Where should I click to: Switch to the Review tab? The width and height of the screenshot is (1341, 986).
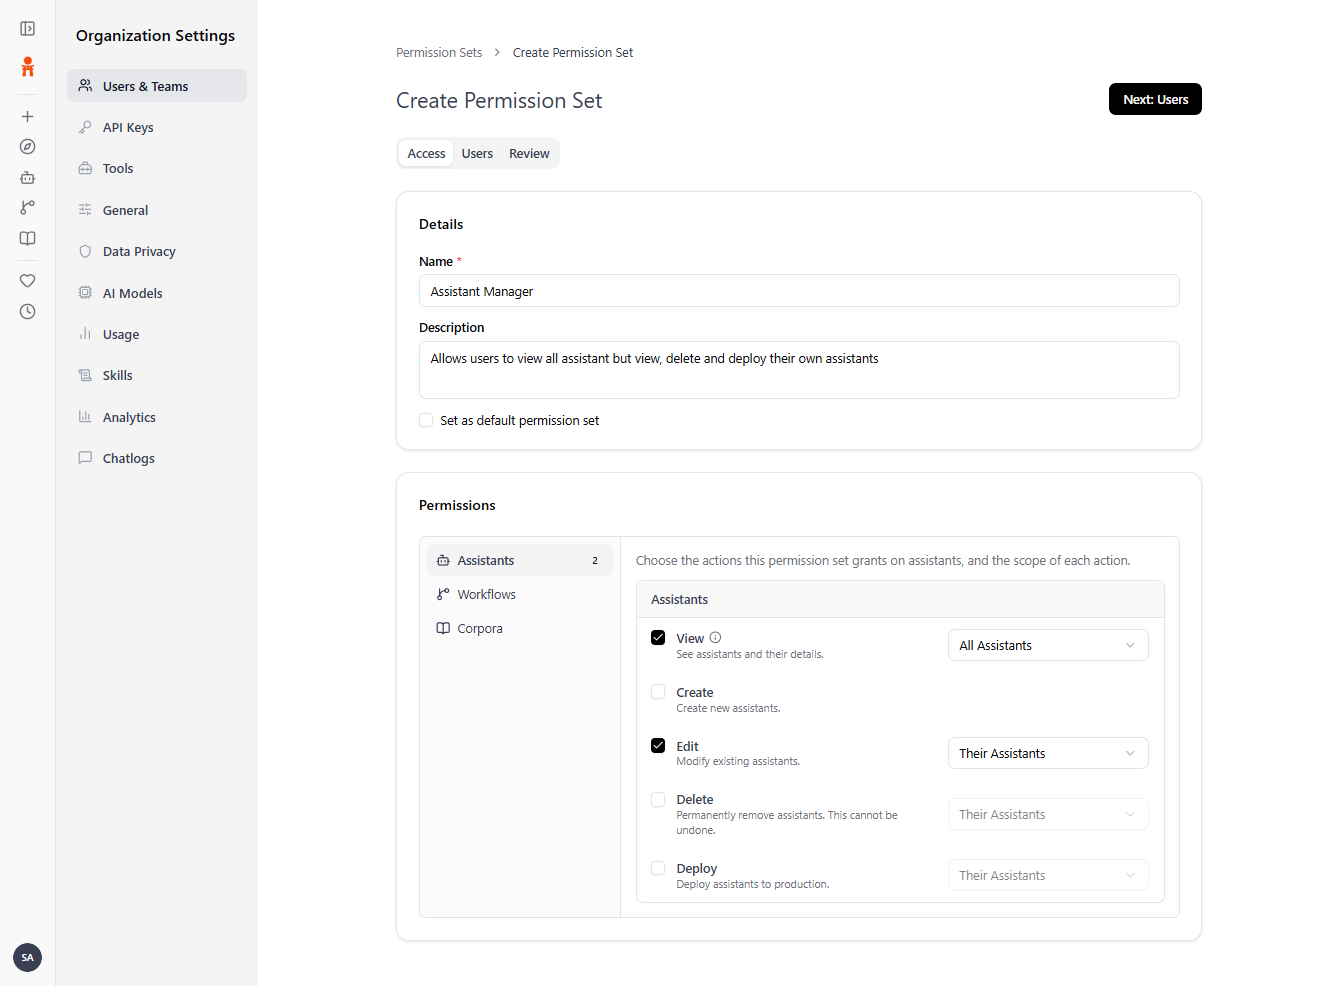529,153
